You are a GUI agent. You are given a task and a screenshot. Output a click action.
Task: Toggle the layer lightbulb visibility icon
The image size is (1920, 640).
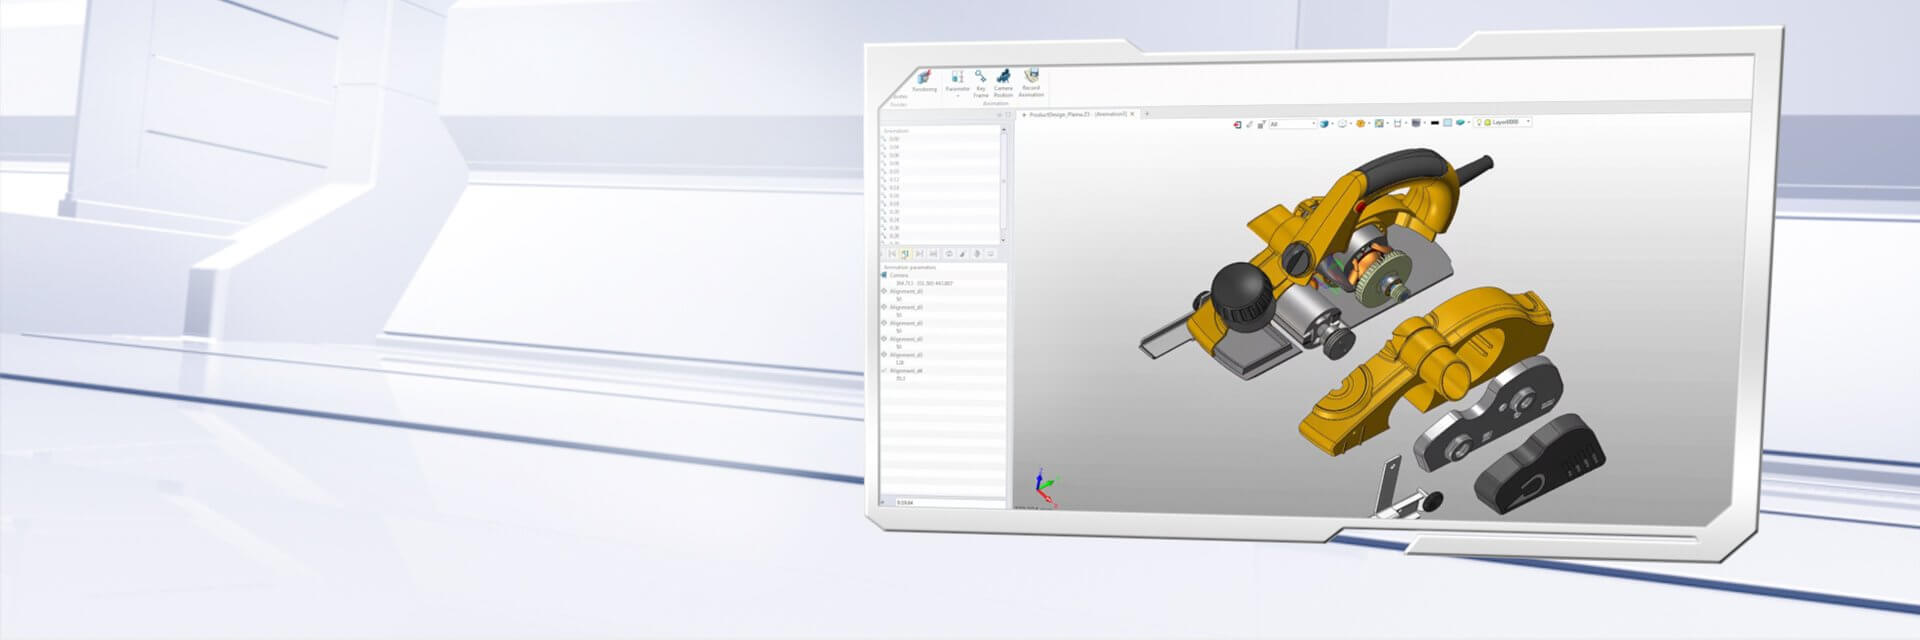[1479, 123]
